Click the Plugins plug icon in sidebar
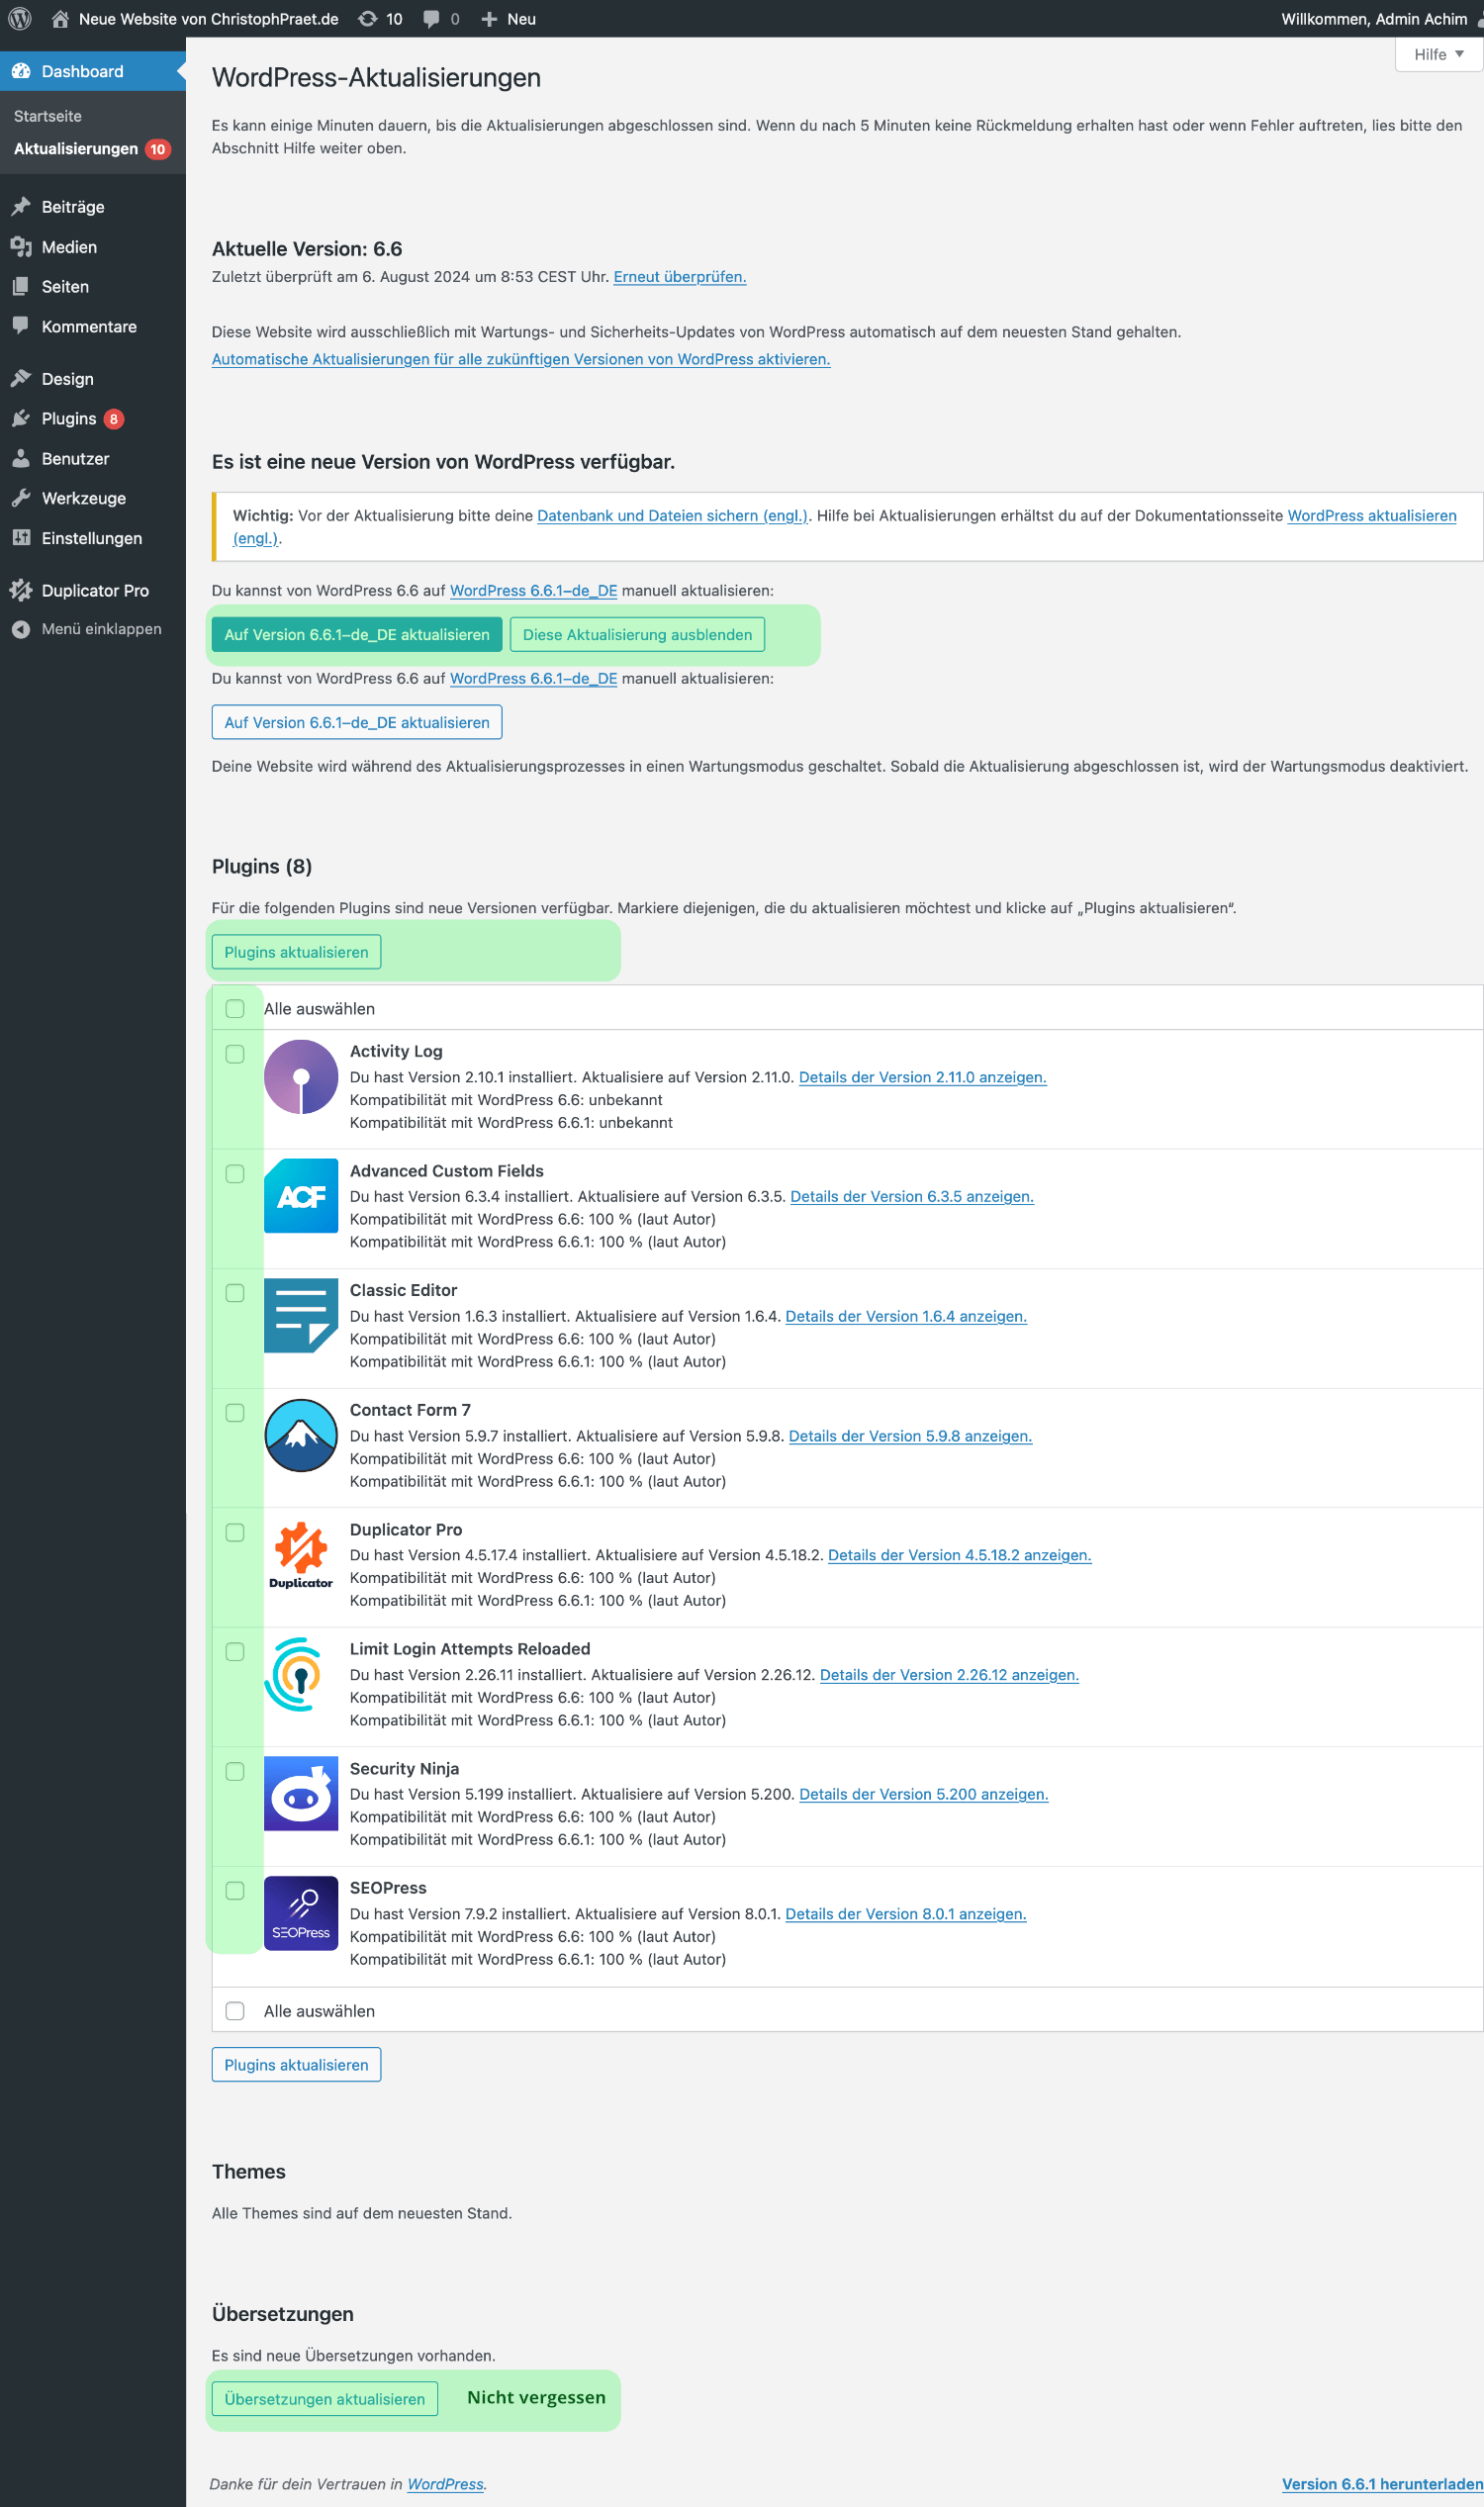The width and height of the screenshot is (1484, 2507). (x=21, y=419)
